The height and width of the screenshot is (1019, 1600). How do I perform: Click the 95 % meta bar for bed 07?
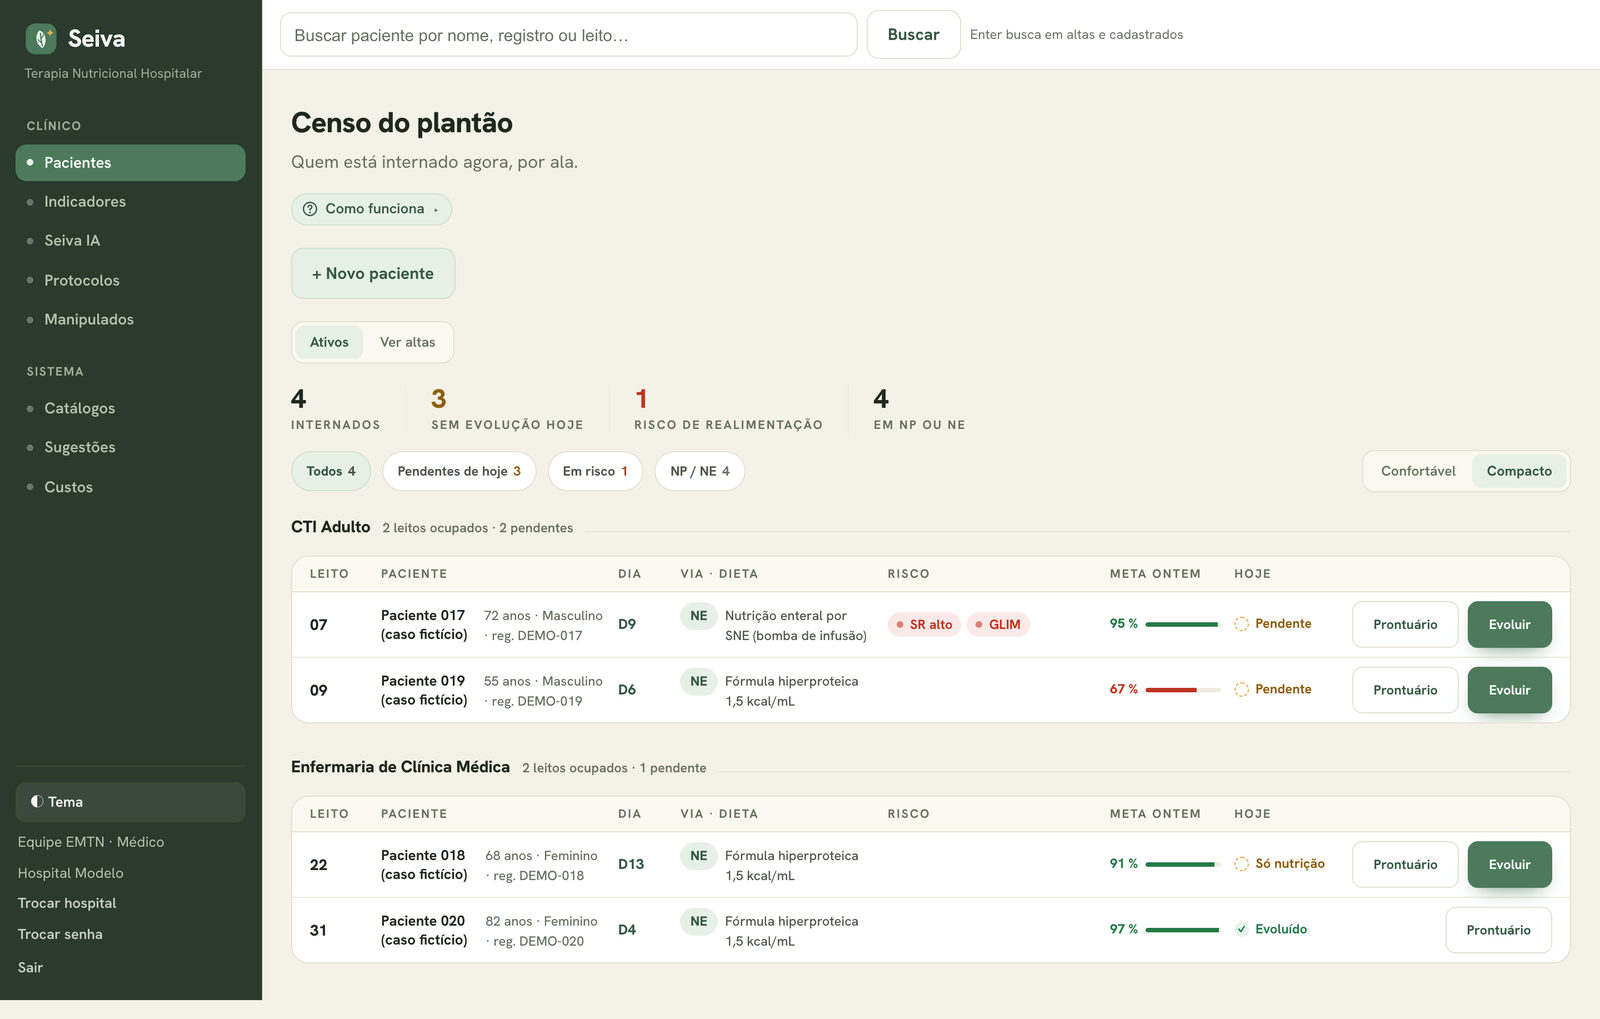(x=1182, y=624)
